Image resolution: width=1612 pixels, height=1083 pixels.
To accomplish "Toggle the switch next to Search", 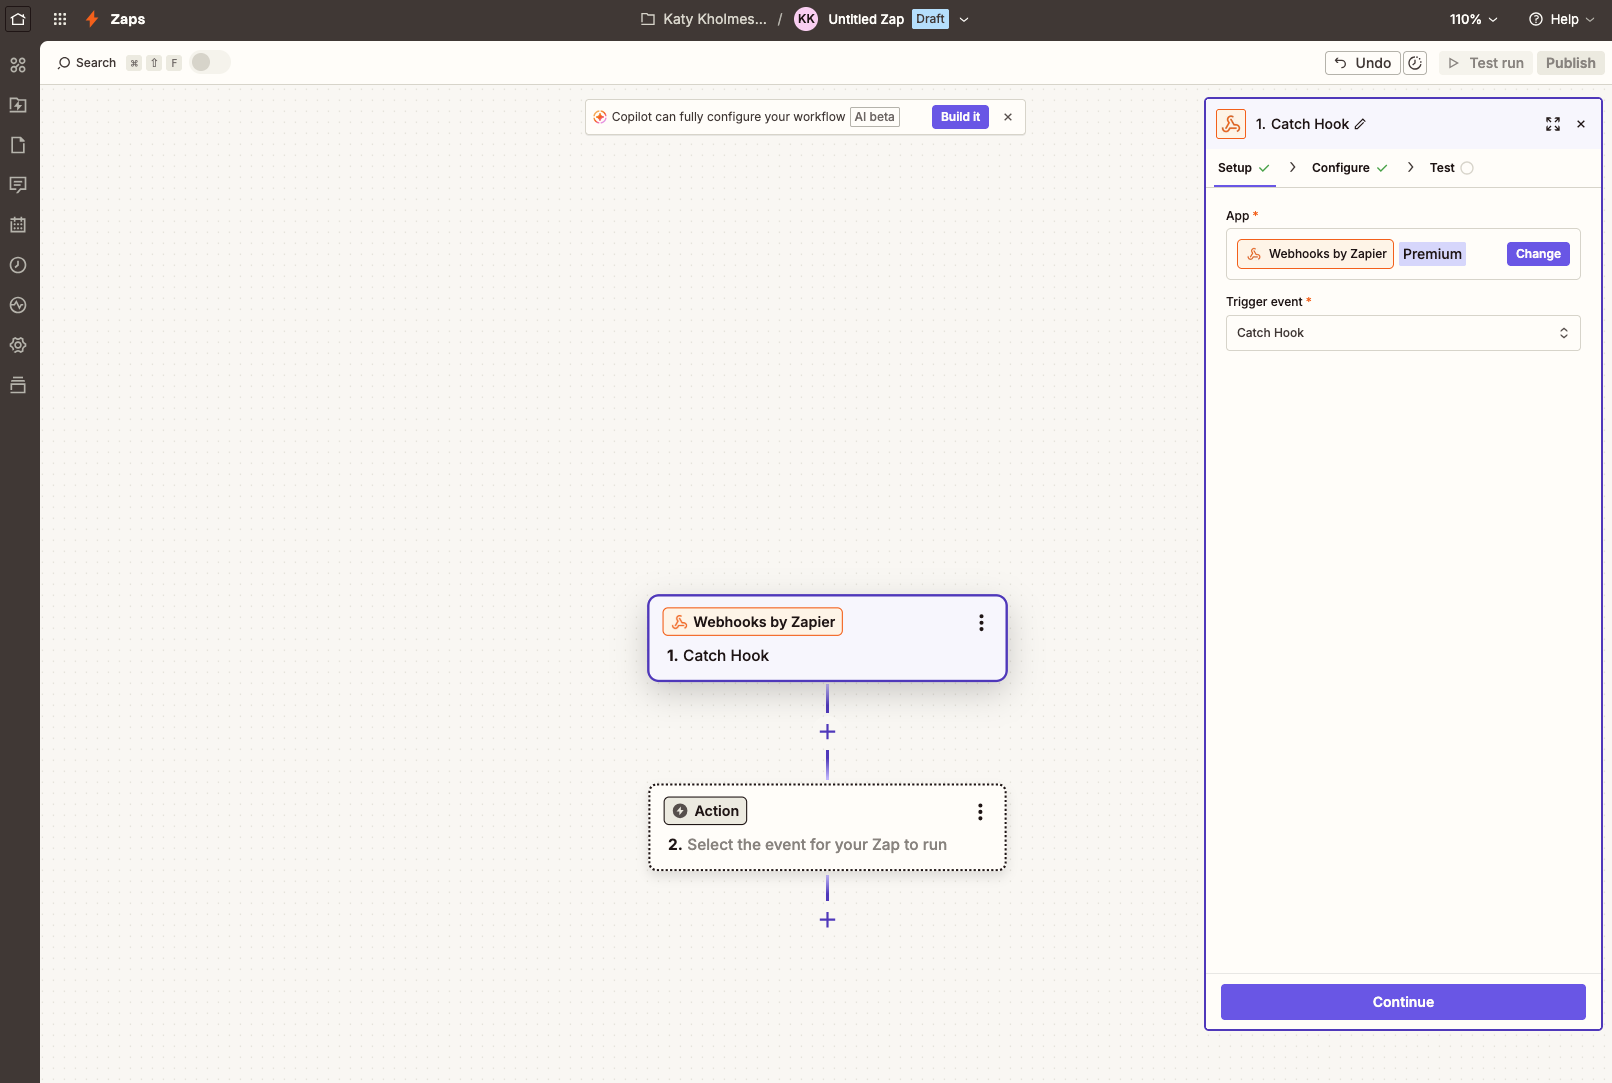I will pos(210,62).
